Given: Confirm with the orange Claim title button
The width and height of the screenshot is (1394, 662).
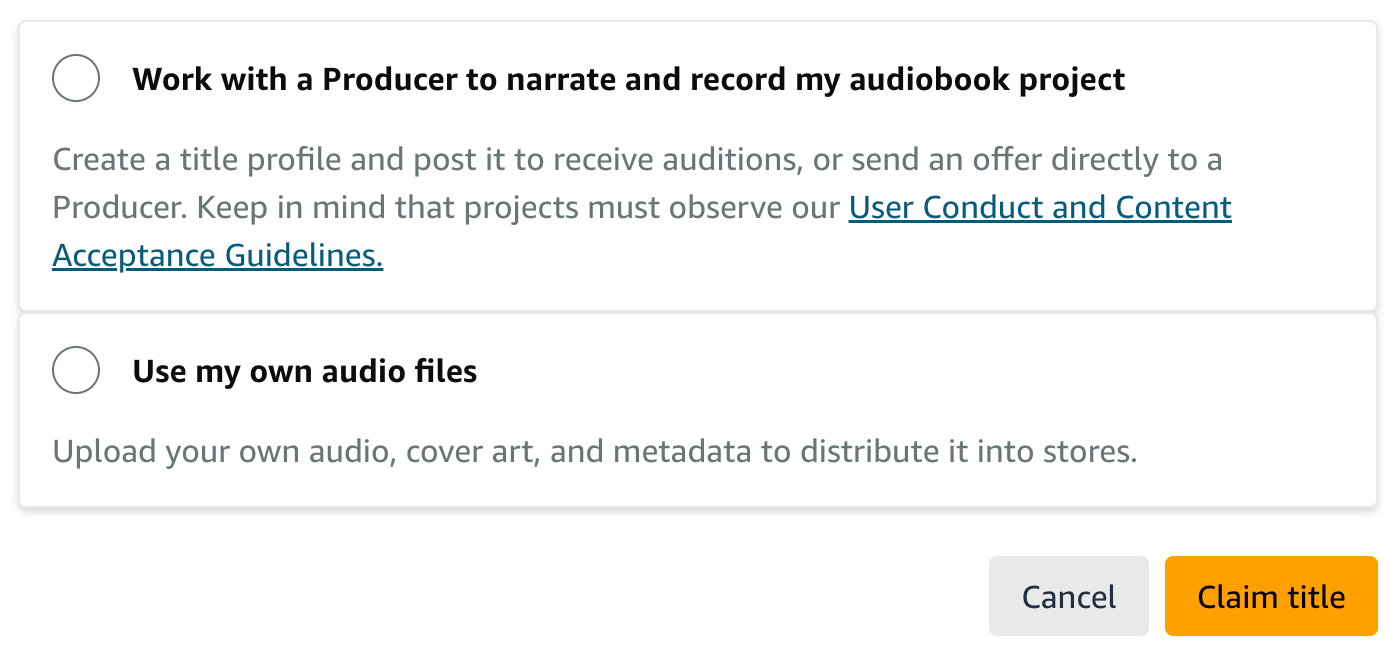Looking at the screenshot, I should (1271, 596).
